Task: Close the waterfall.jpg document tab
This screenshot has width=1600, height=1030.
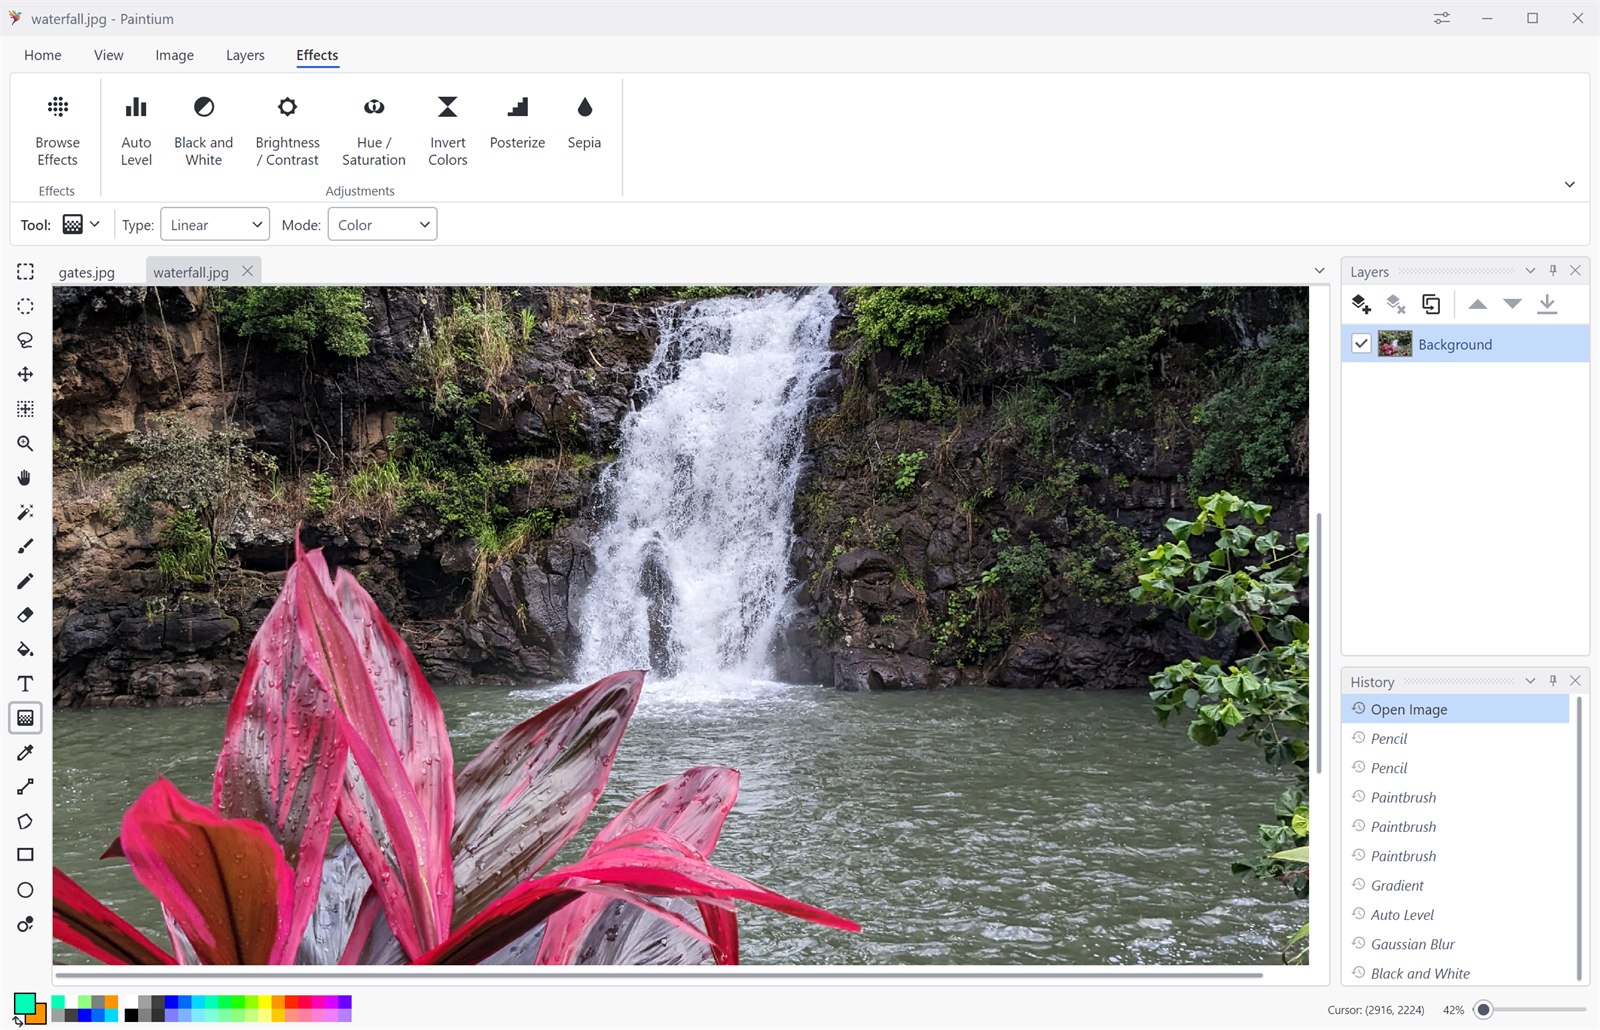Action: [x=248, y=271]
